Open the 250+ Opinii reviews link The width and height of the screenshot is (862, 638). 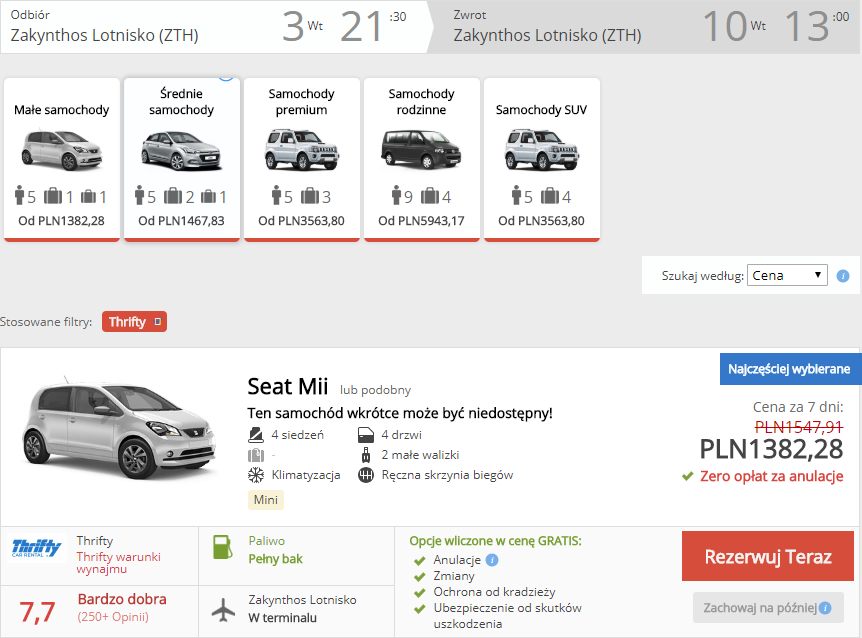tap(113, 617)
